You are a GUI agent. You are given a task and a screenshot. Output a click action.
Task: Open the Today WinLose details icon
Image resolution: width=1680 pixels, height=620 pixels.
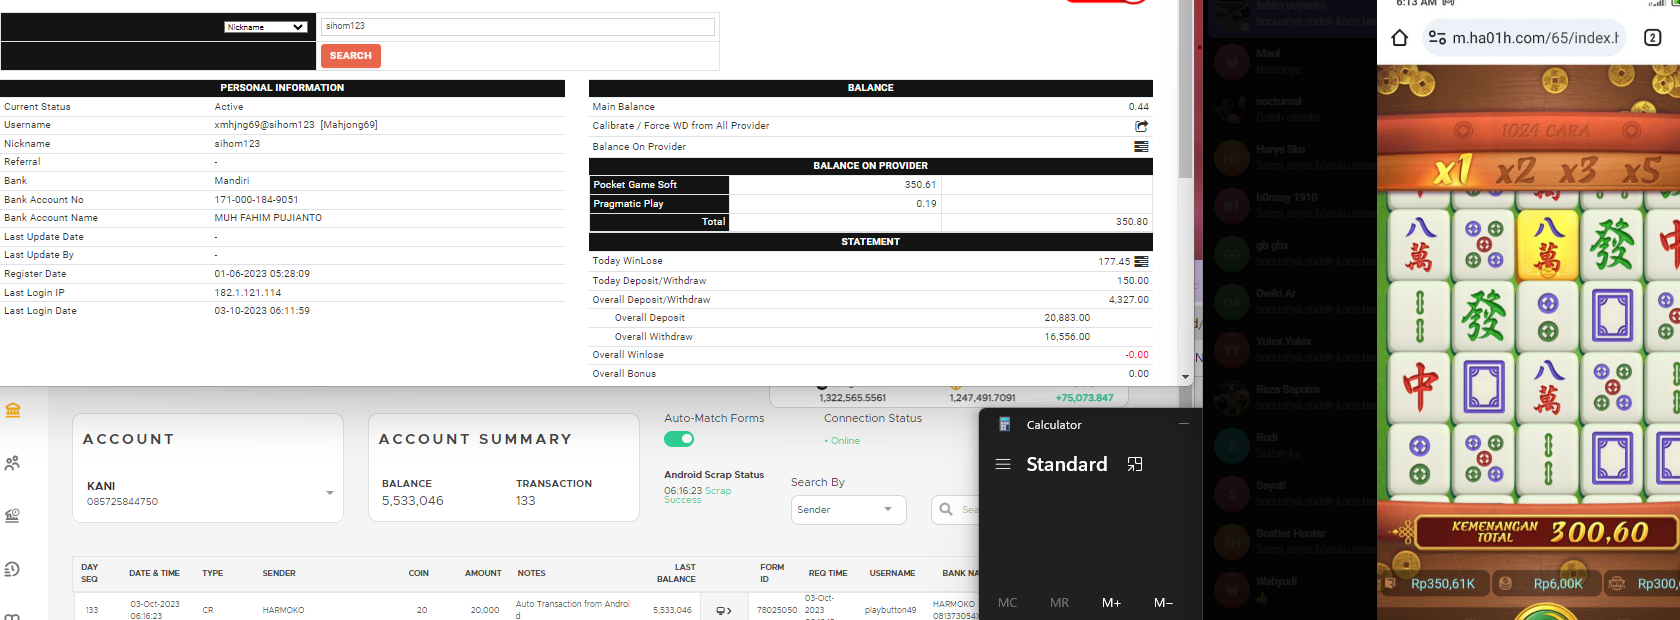click(1141, 261)
